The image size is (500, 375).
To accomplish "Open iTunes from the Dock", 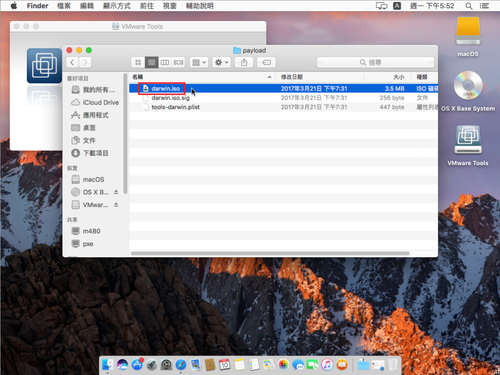I will click(327, 365).
